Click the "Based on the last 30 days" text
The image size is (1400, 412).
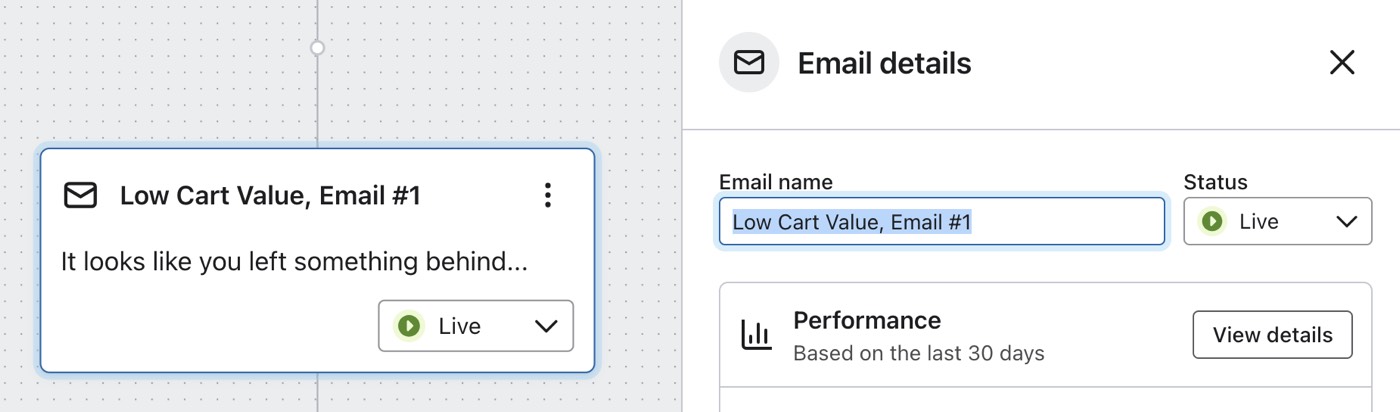pos(918,353)
